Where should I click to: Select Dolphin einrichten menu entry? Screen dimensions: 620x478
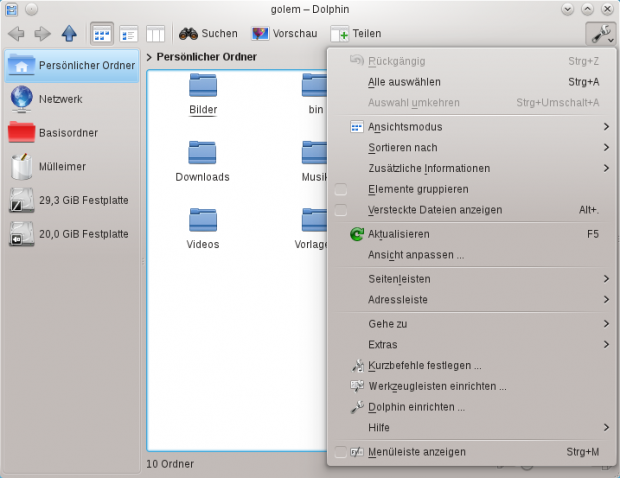point(416,408)
